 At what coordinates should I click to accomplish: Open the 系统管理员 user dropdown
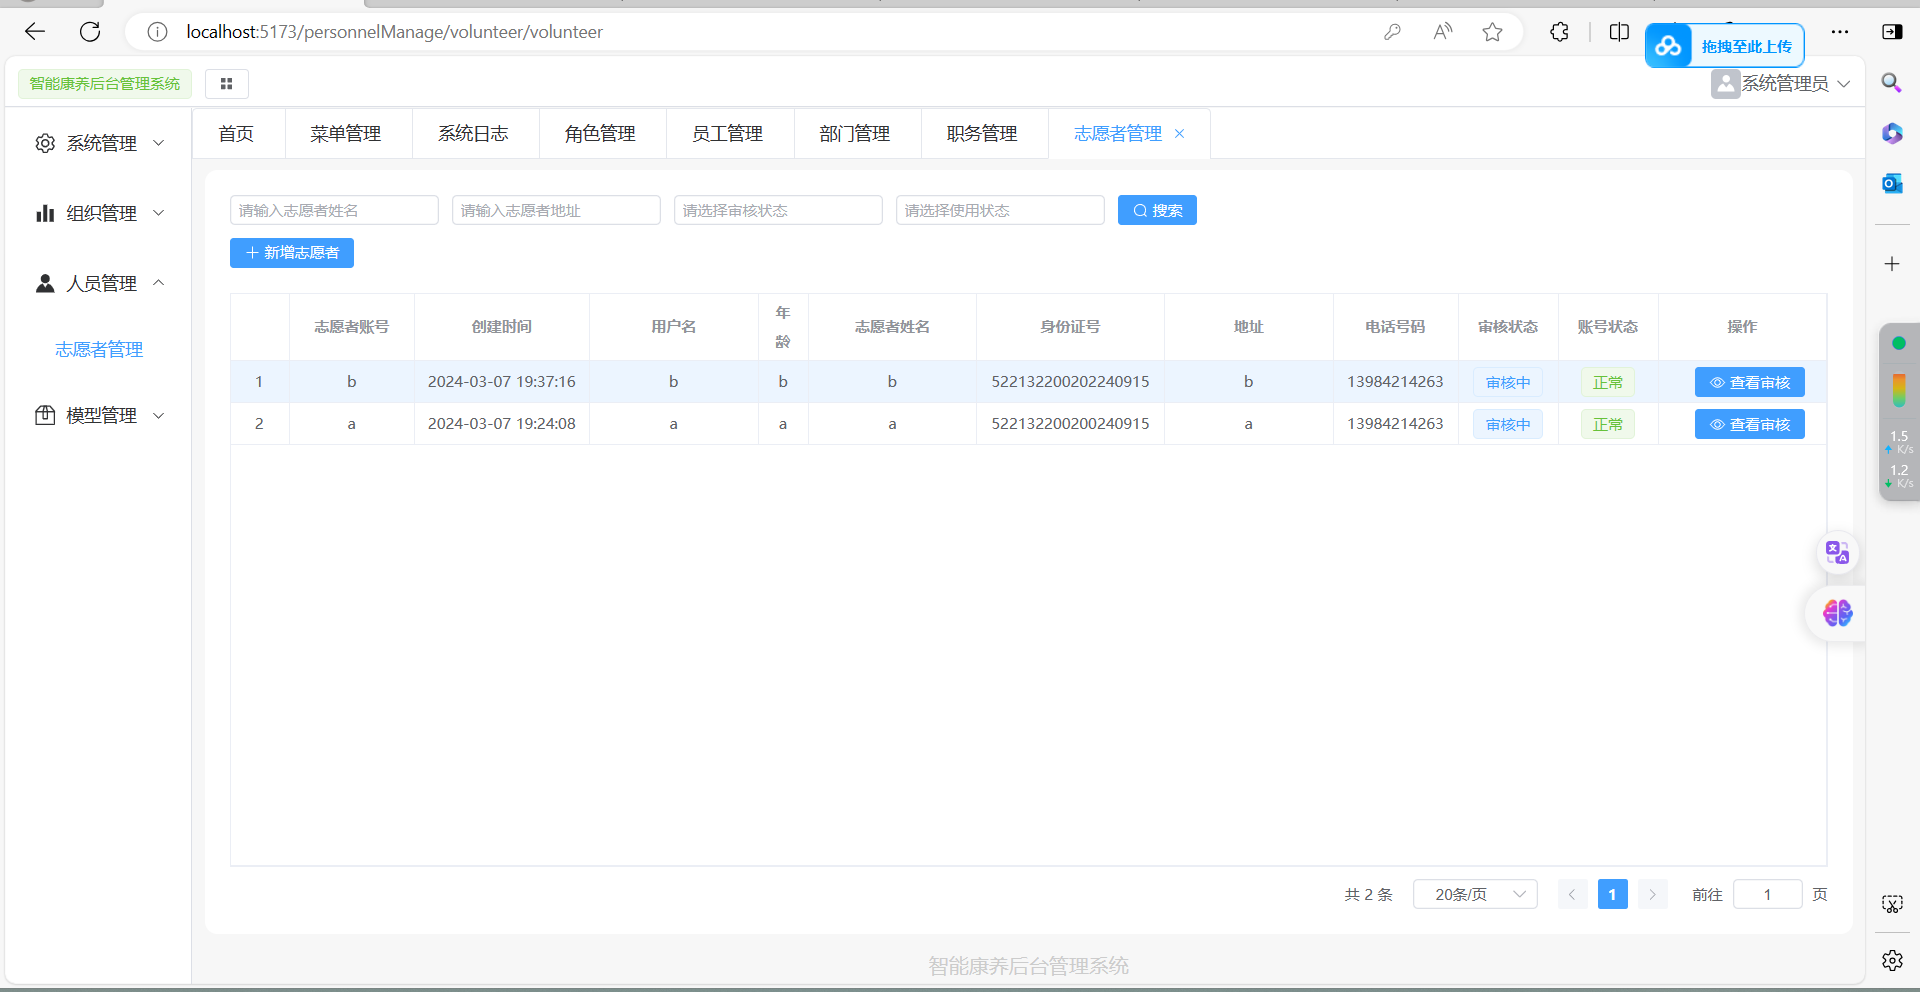[x=1782, y=84]
